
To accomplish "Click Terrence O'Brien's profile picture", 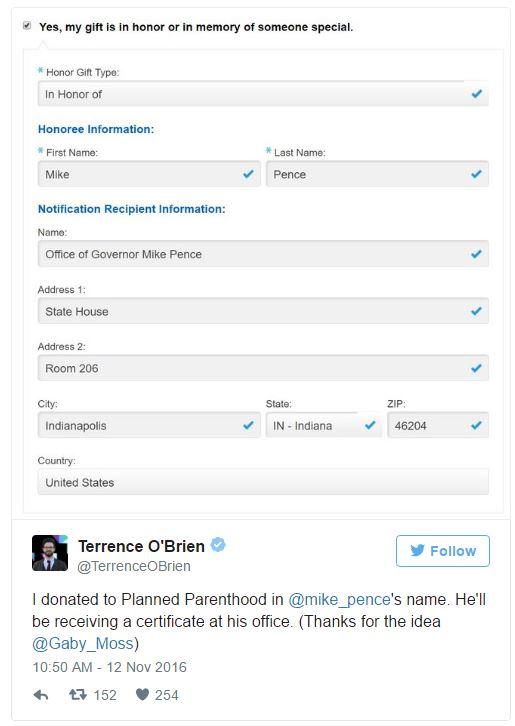I will pos(50,553).
